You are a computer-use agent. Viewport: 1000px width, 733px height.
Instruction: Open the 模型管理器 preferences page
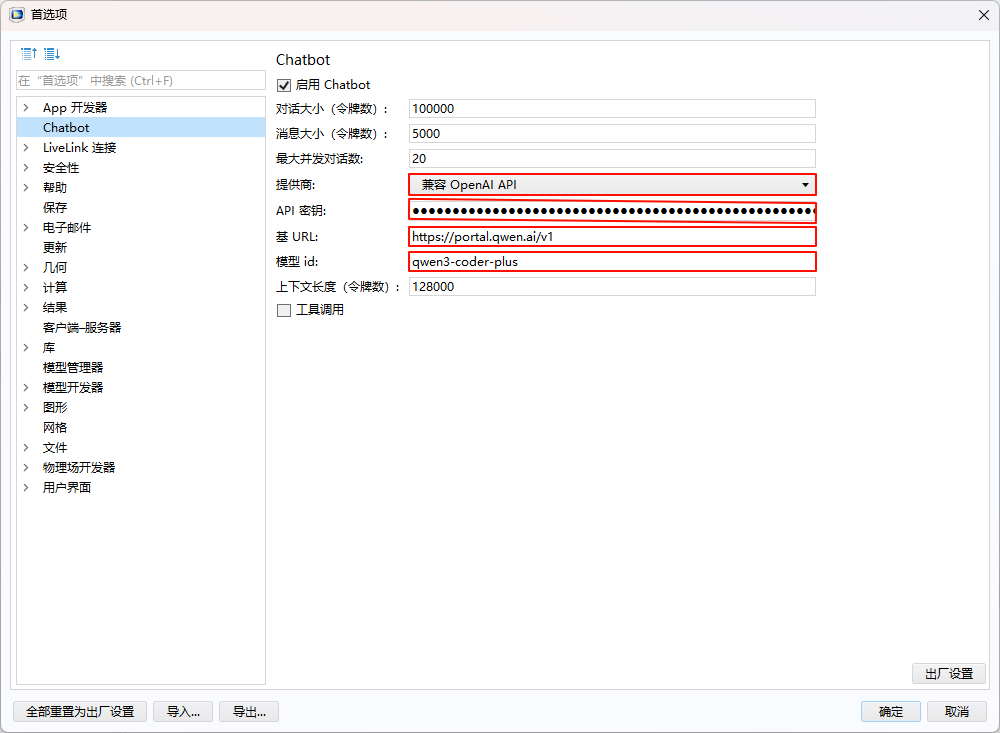coord(73,367)
